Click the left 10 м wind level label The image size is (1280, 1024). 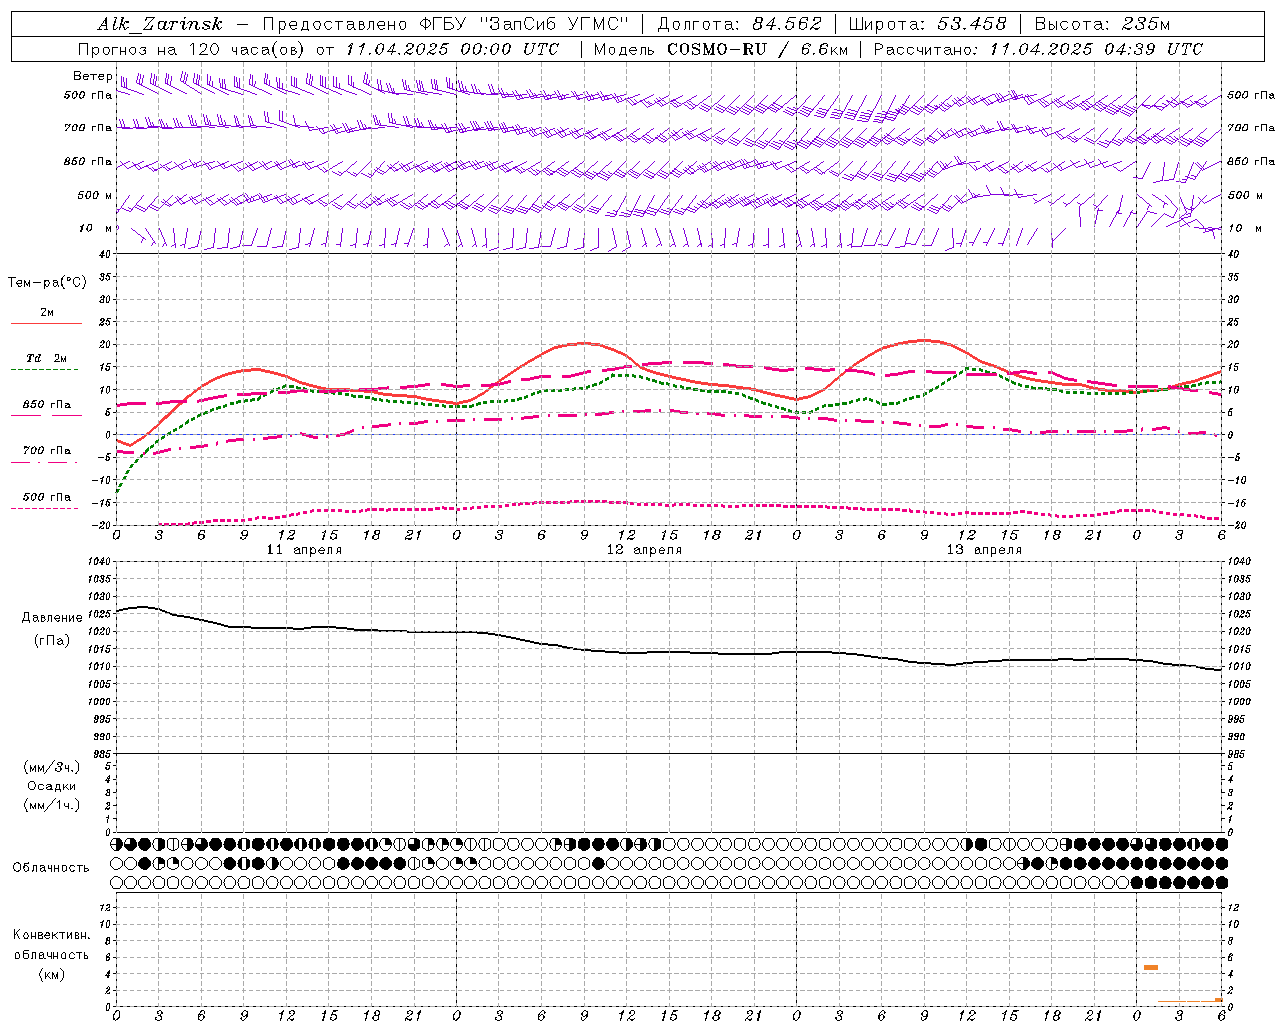click(x=95, y=228)
